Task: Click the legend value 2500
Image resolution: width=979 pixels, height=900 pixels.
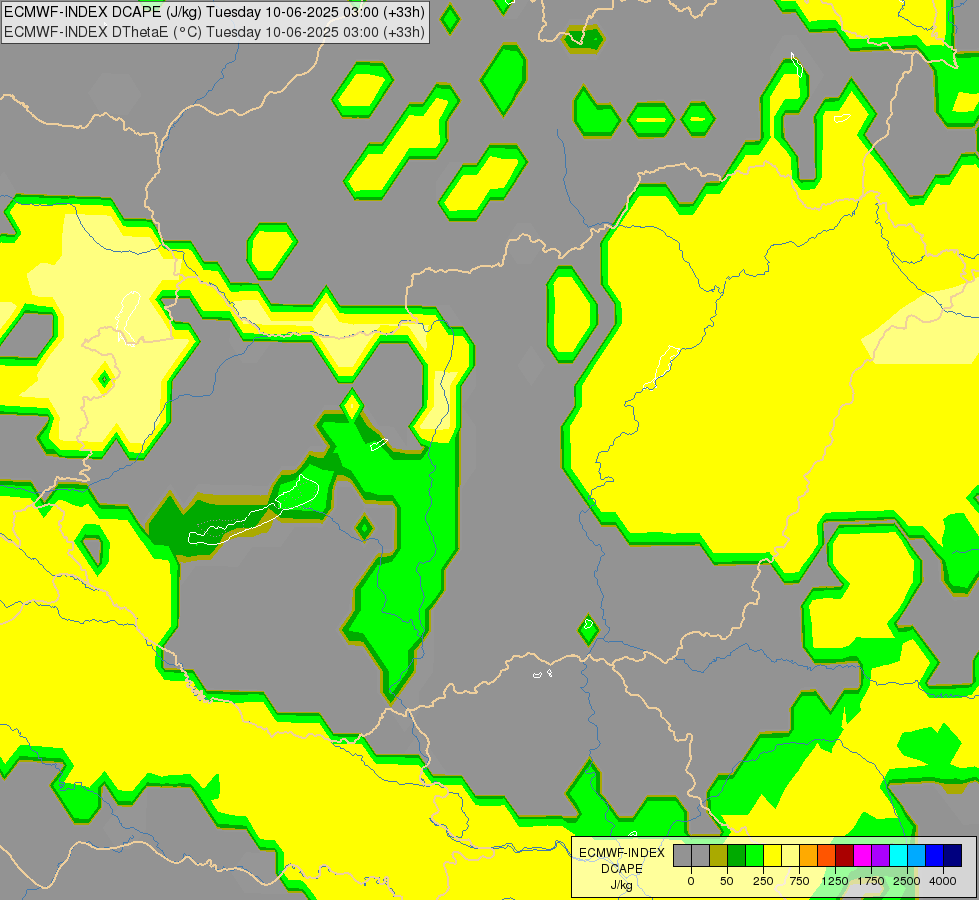Action: (907, 881)
